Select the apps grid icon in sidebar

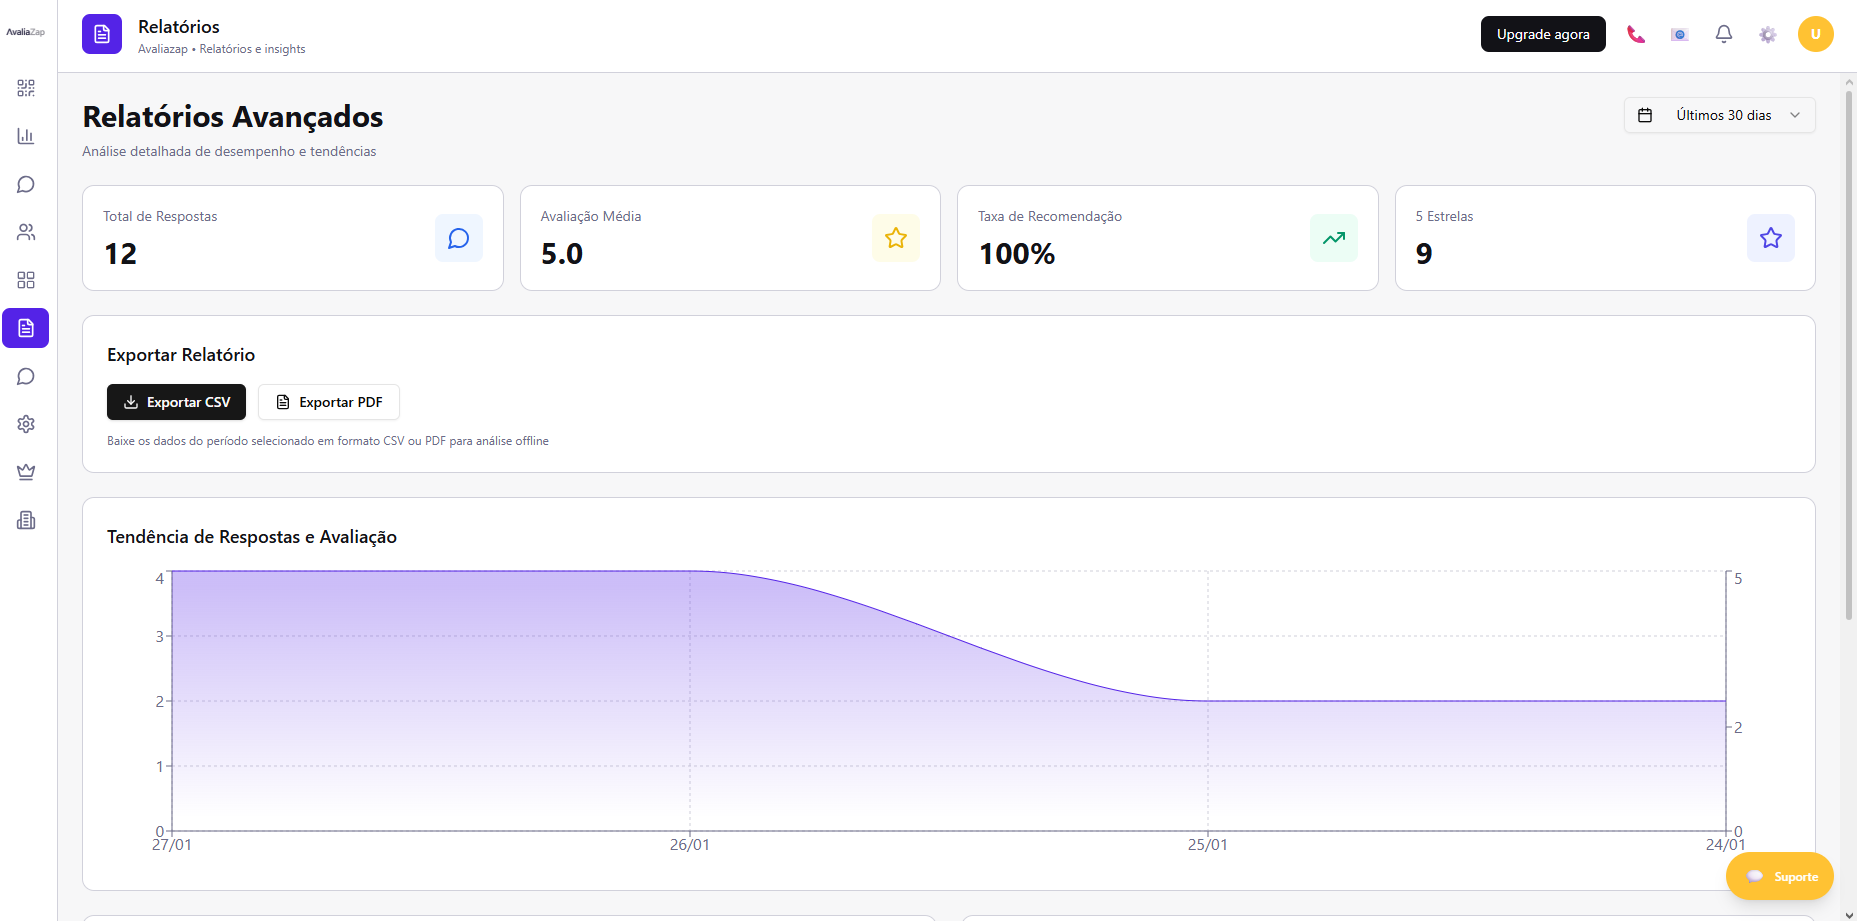[25, 280]
